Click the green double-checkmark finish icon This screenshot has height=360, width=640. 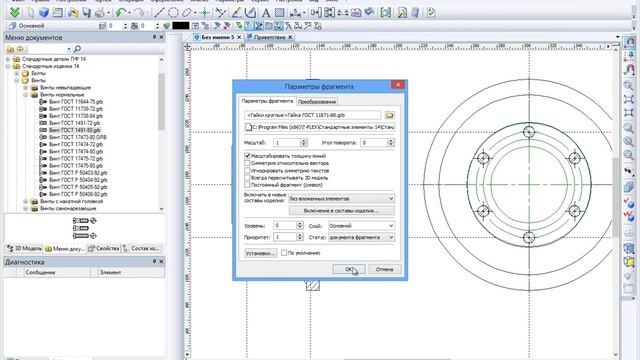pyautogui.click(x=15, y=13)
